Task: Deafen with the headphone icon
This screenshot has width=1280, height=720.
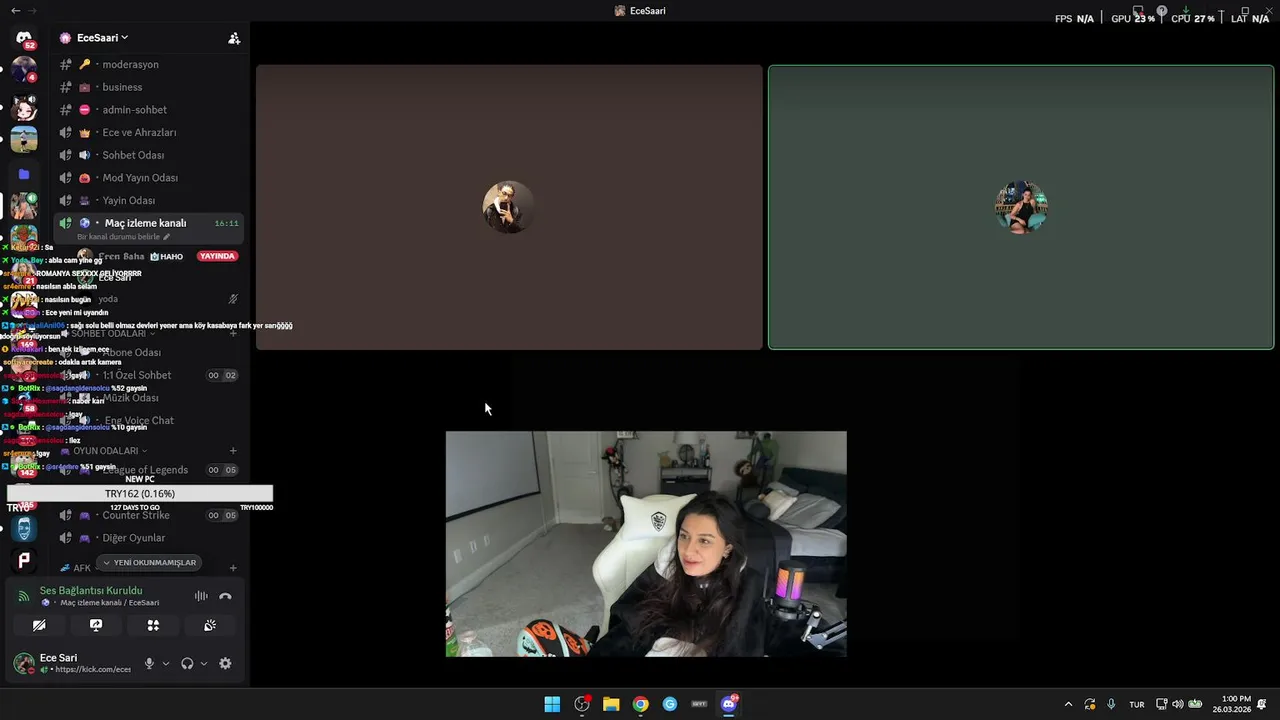Action: click(x=187, y=663)
